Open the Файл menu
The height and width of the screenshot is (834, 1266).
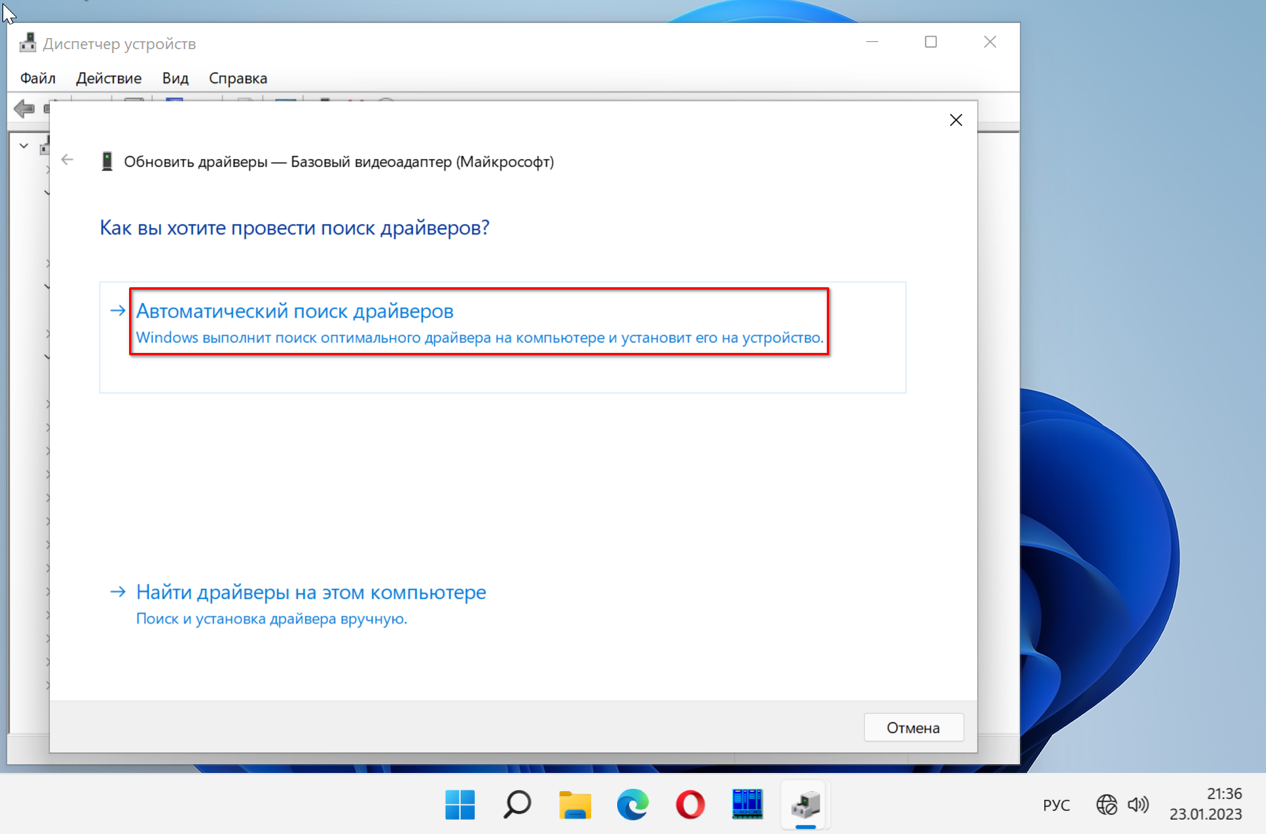(38, 78)
